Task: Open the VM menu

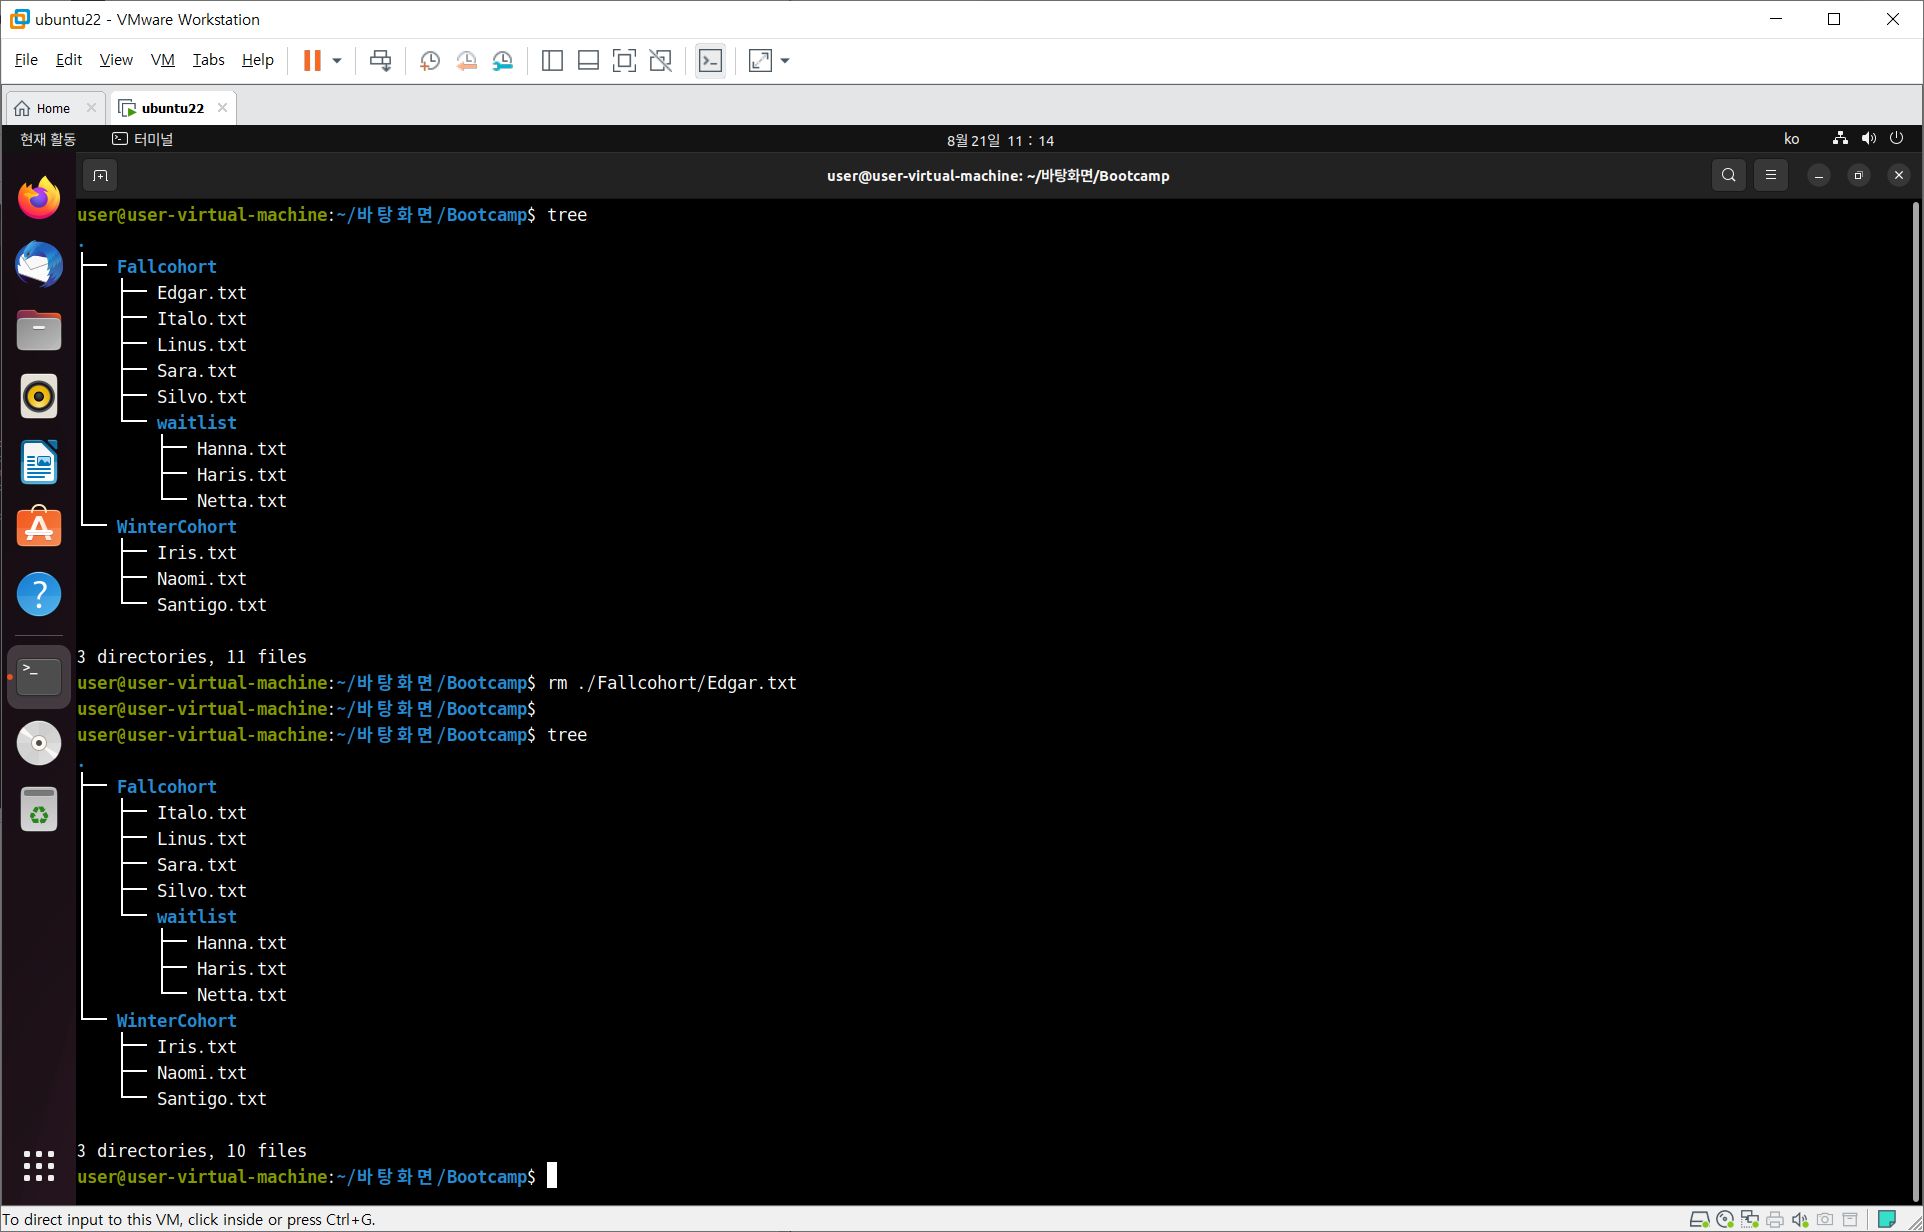Action: click(162, 60)
